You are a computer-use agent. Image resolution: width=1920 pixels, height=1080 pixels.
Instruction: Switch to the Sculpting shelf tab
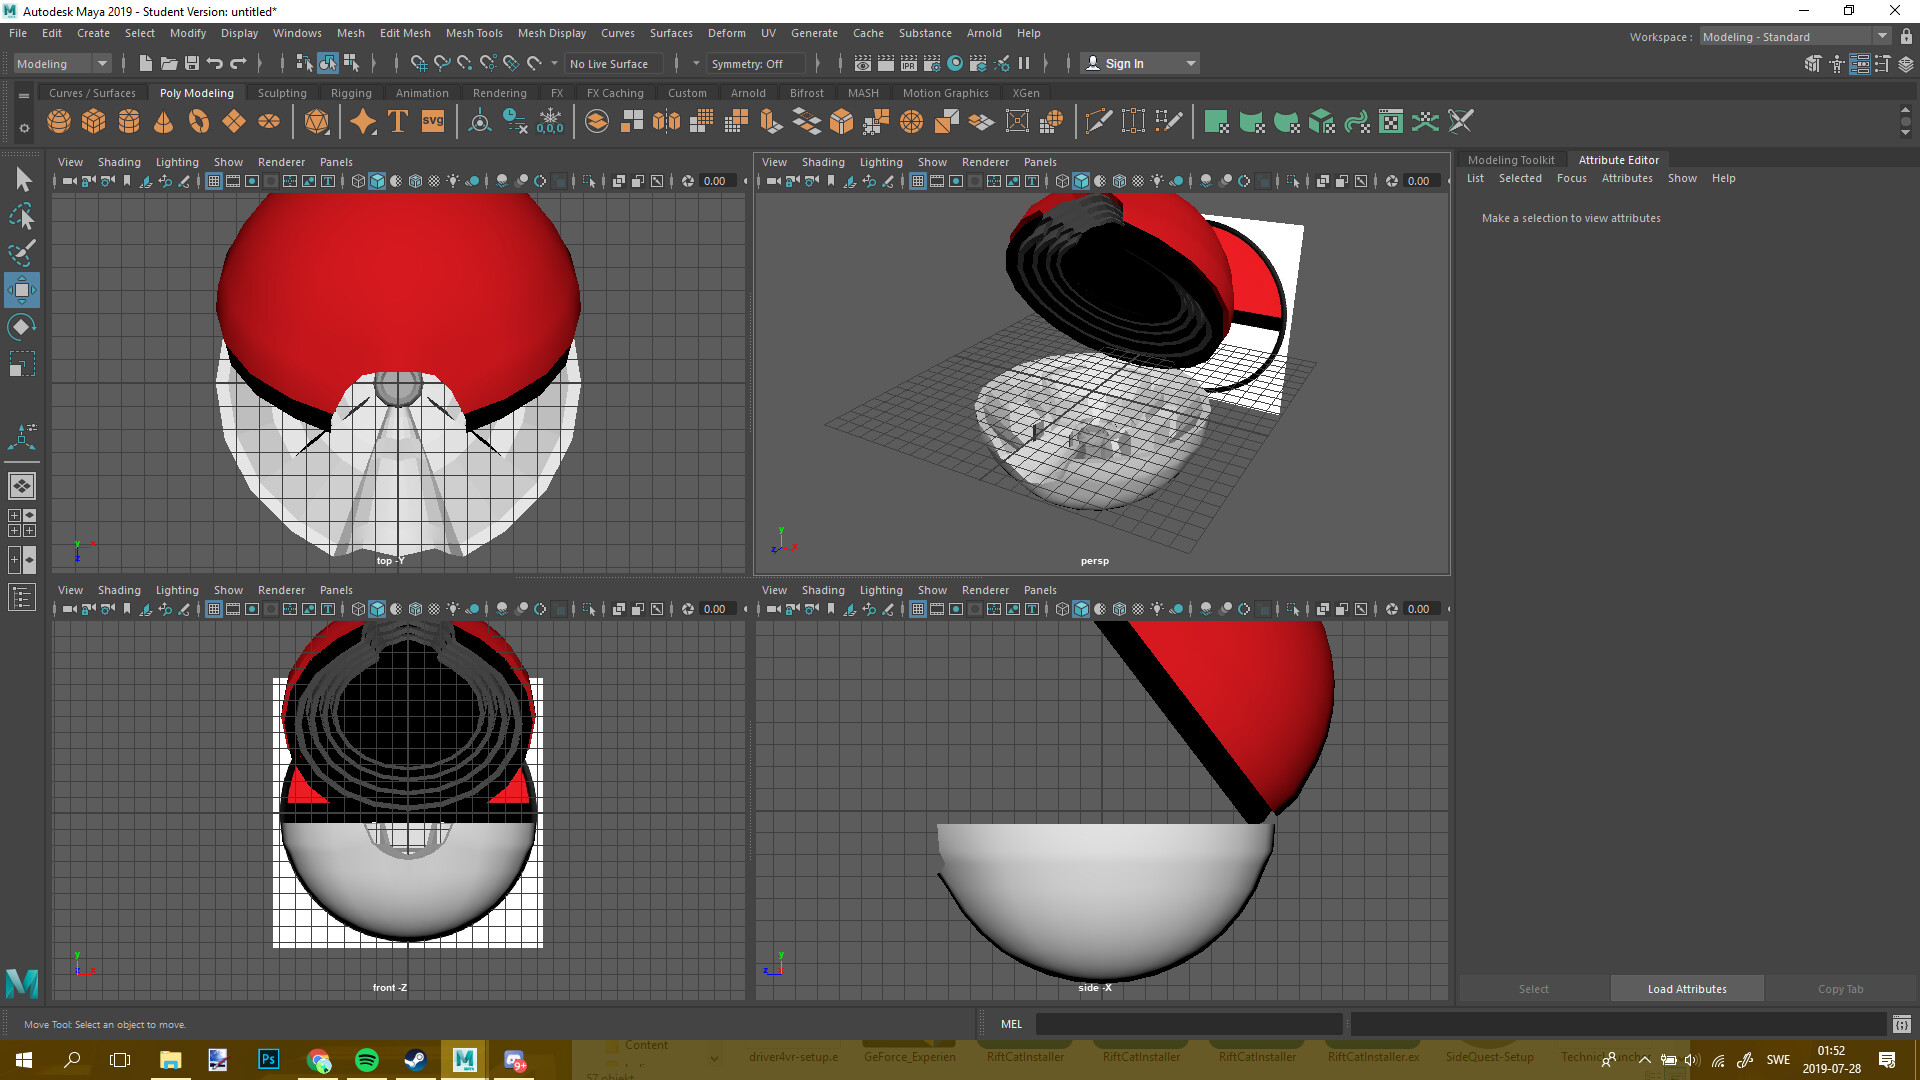(282, 93)
